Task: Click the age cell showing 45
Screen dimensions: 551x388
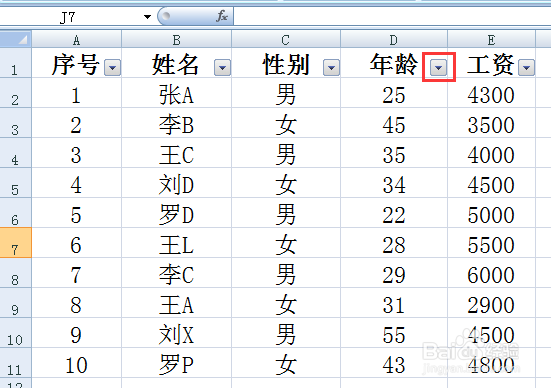Action: tap(394, 123)
